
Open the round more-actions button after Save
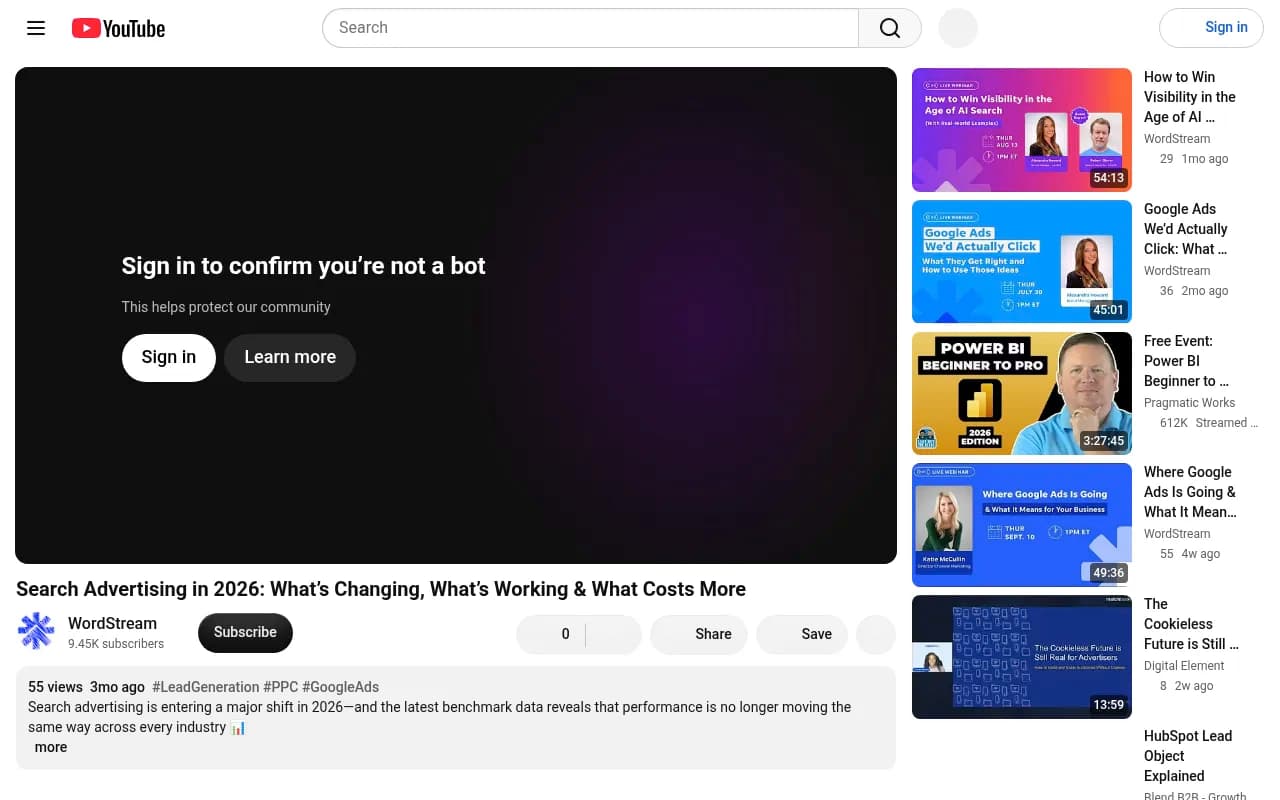point(876,634)
